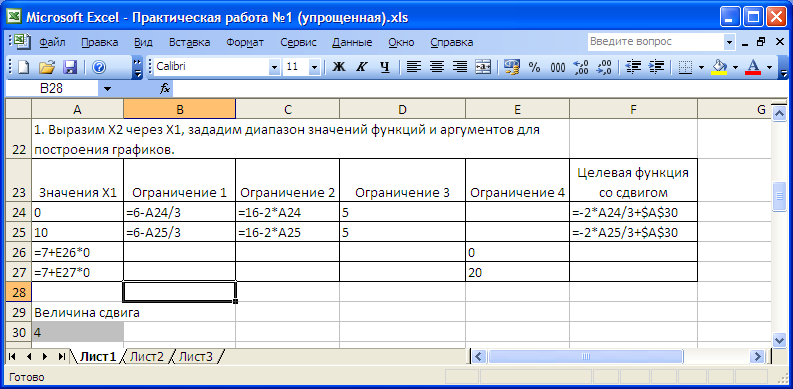
Task: Merge and center cells
Action: click(483, 67)
